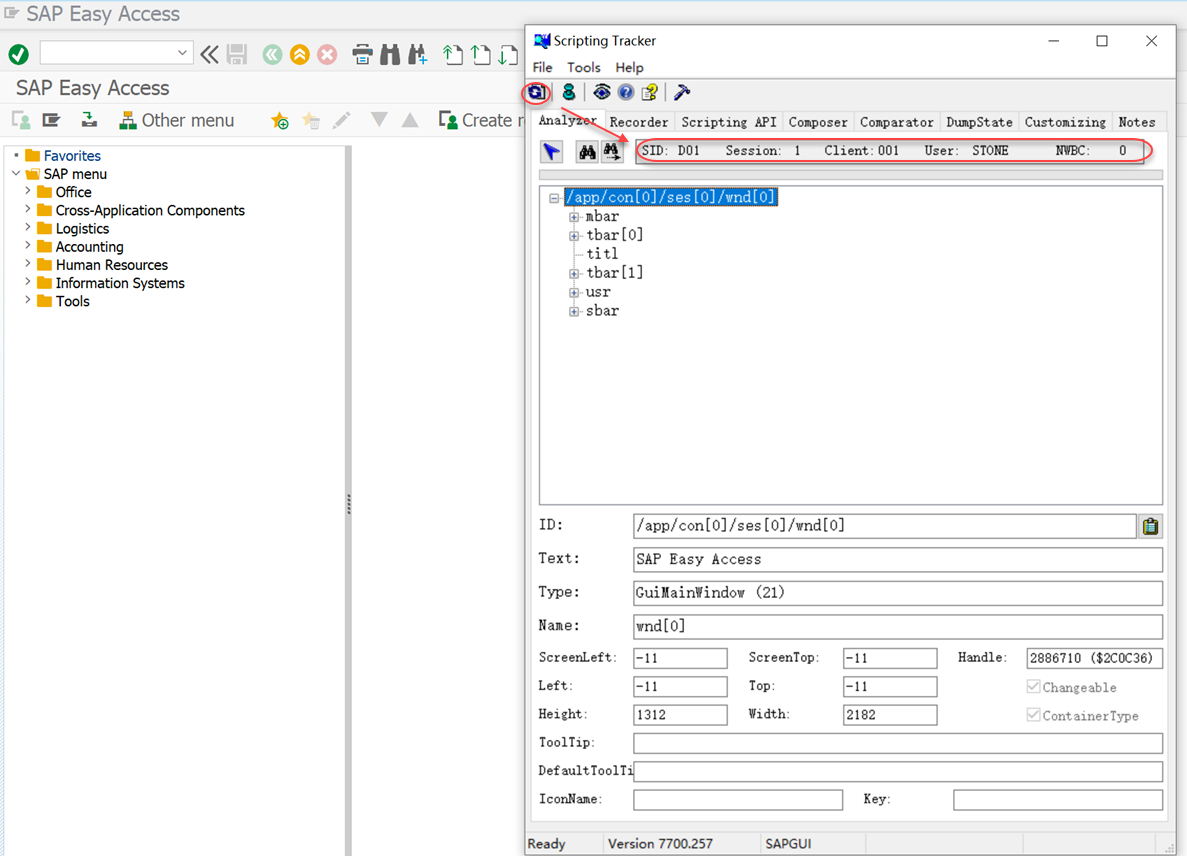Click the blue arrow identify-element icon in Analyzer
Screen dimensions: 1187x856
(552, 151)
